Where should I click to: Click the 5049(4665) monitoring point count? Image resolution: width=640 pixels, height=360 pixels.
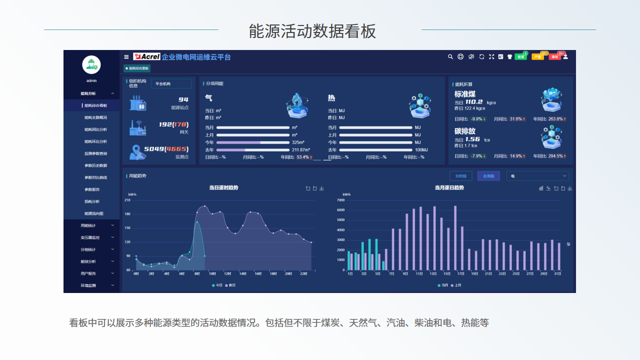[166, 149]
